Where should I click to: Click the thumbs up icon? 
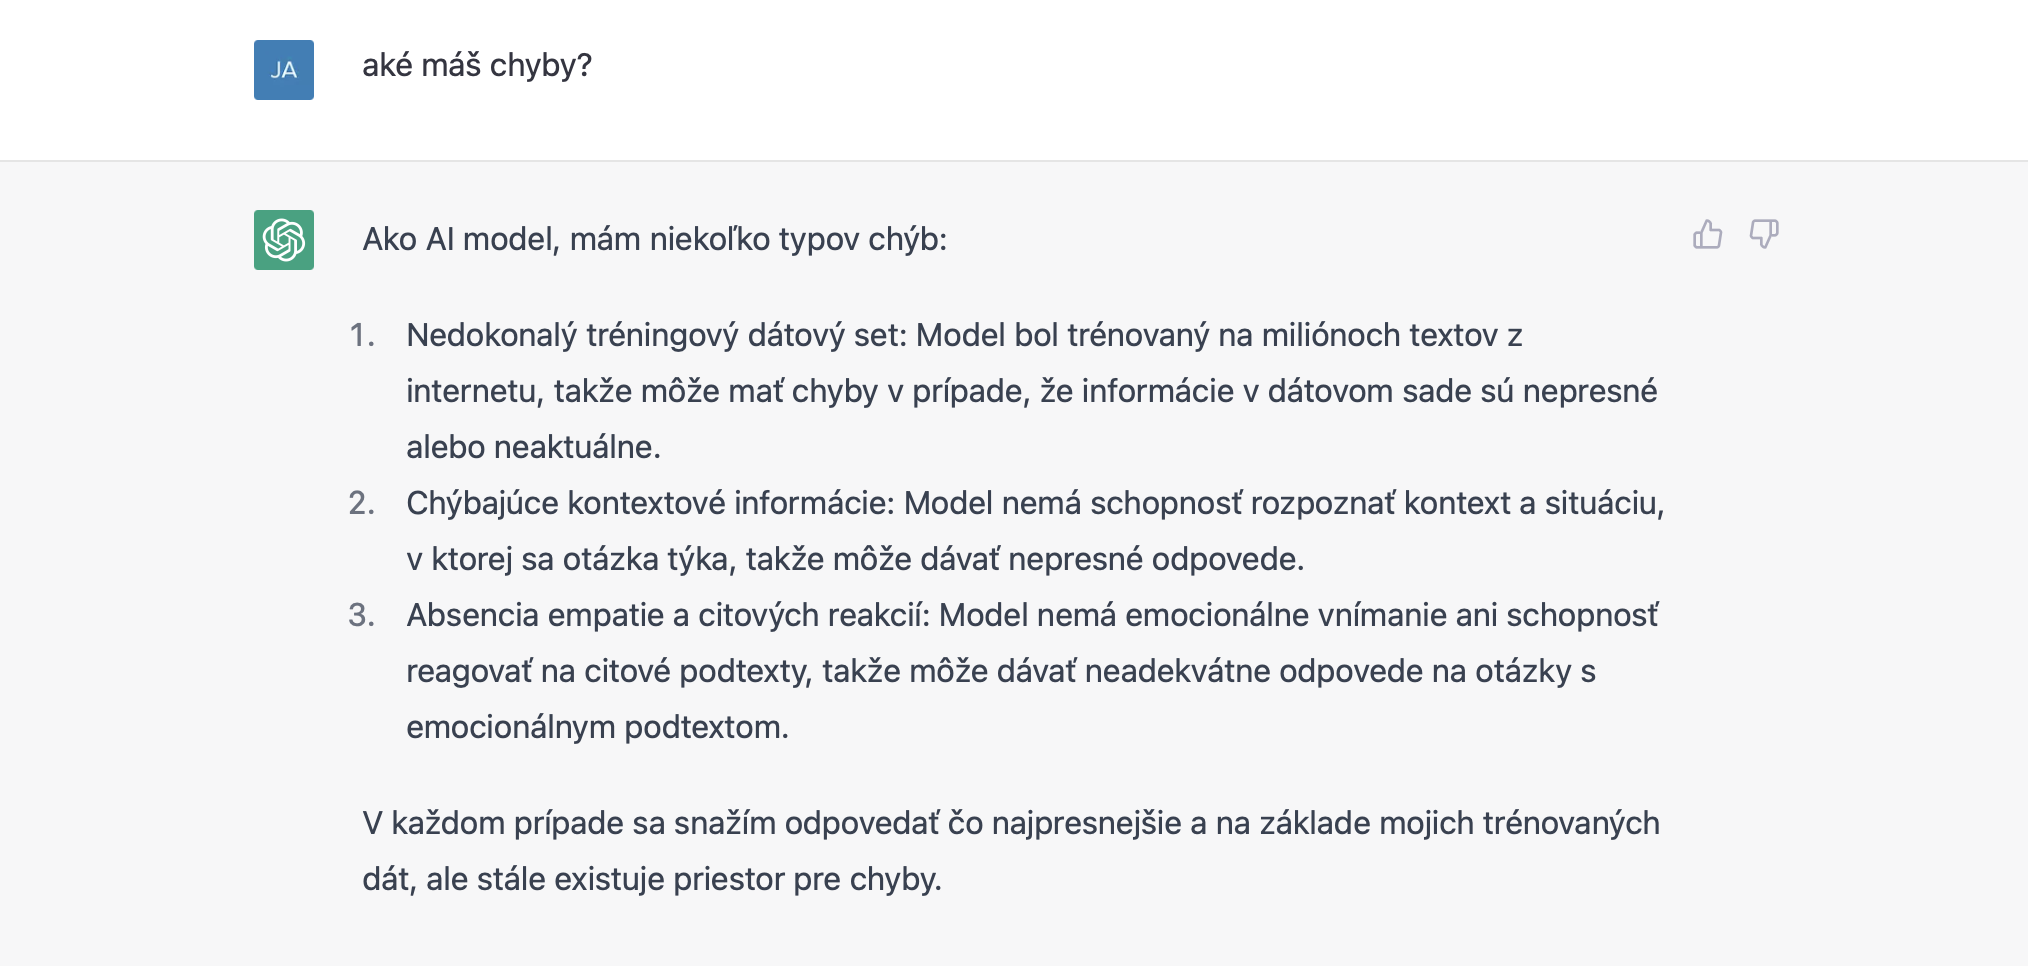1707,235
